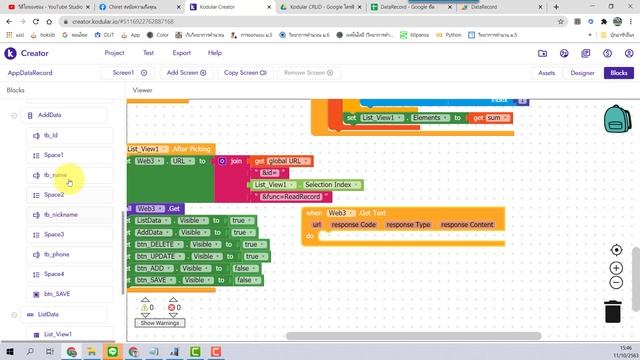Select Space1 in blocks tree
Image resolution: width=640 pixels, height=360 pixels.
pos(69,155)
